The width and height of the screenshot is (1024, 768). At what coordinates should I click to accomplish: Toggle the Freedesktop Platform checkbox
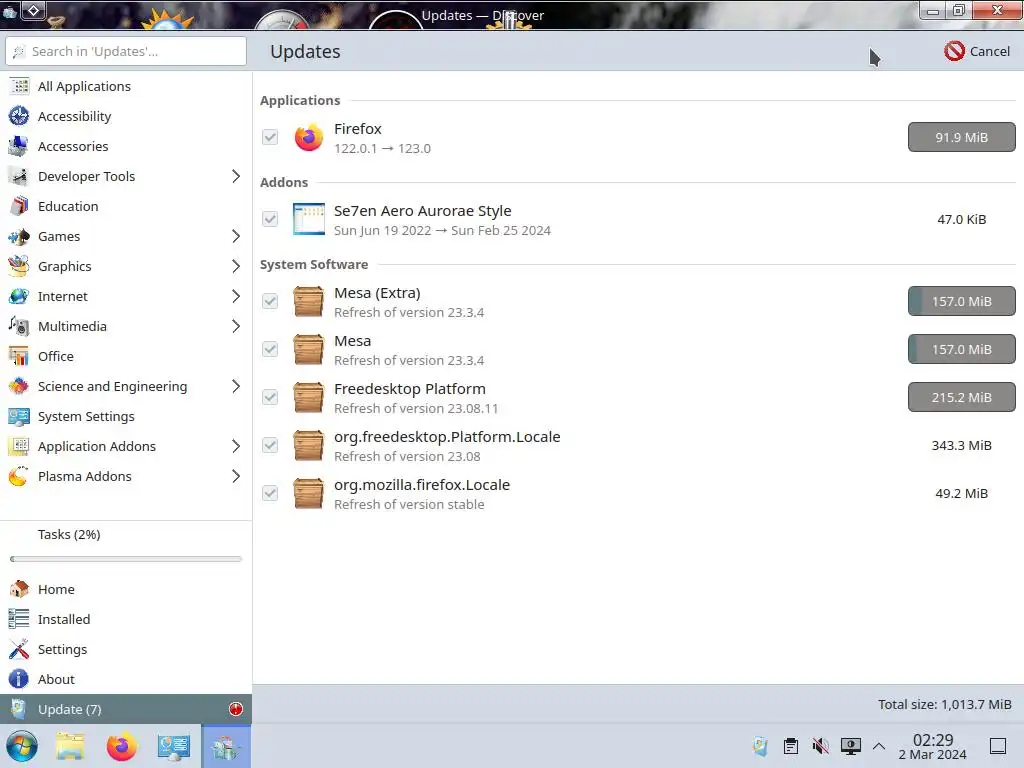click(x=270, y=397)
